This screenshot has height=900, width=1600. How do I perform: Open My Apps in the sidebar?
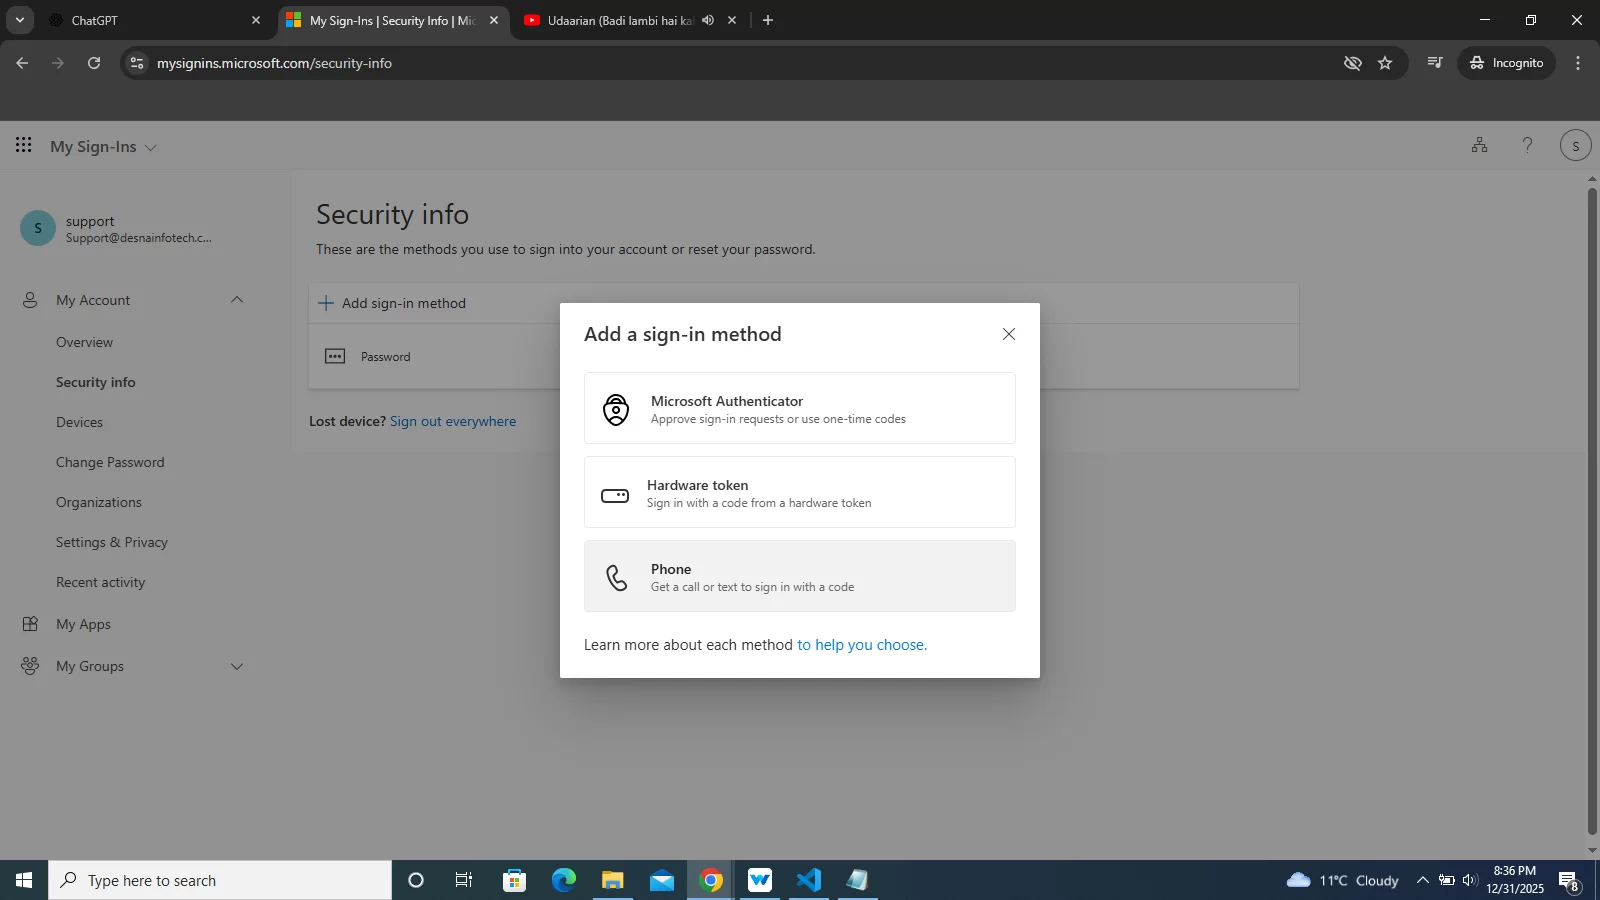tap(83, 624)
